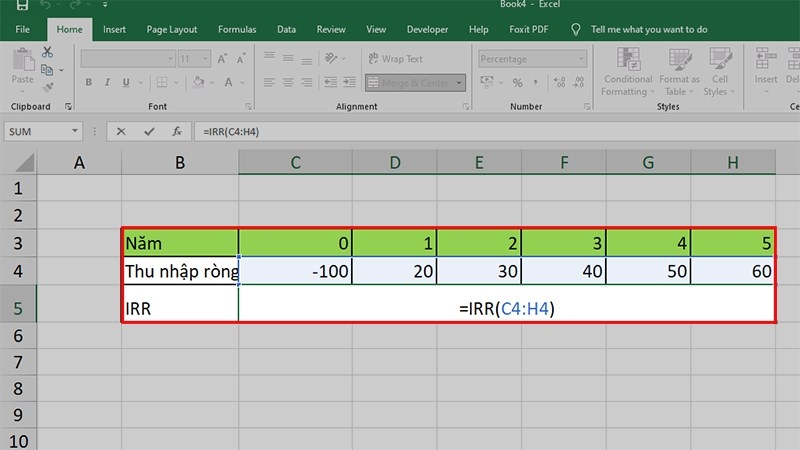Expand the Merge & Center dropdown arrow

point(459,83)
